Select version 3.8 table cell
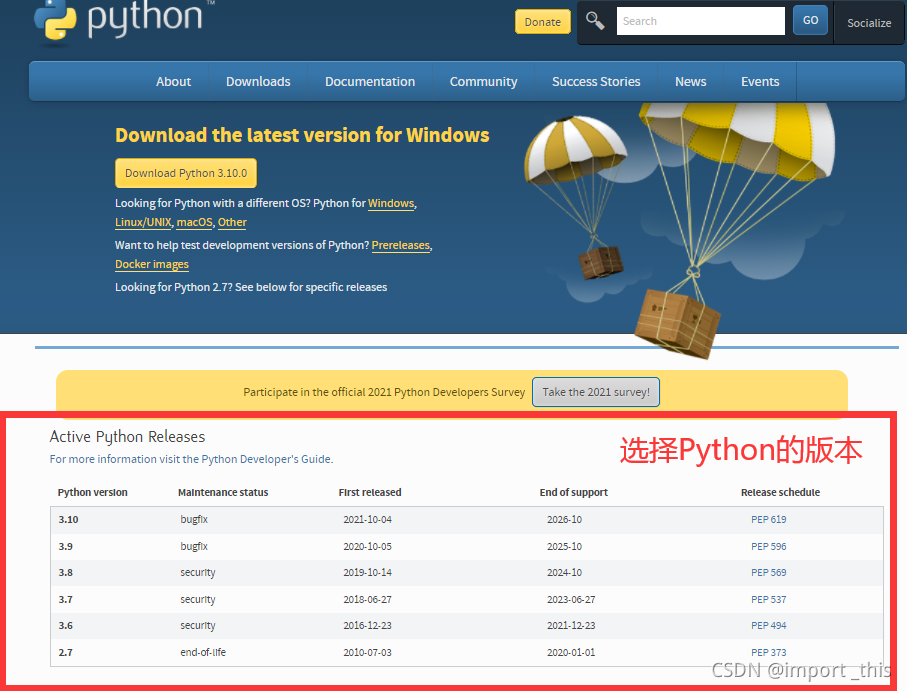Screen dimensions: 907x691 click(x=65, y=572)
